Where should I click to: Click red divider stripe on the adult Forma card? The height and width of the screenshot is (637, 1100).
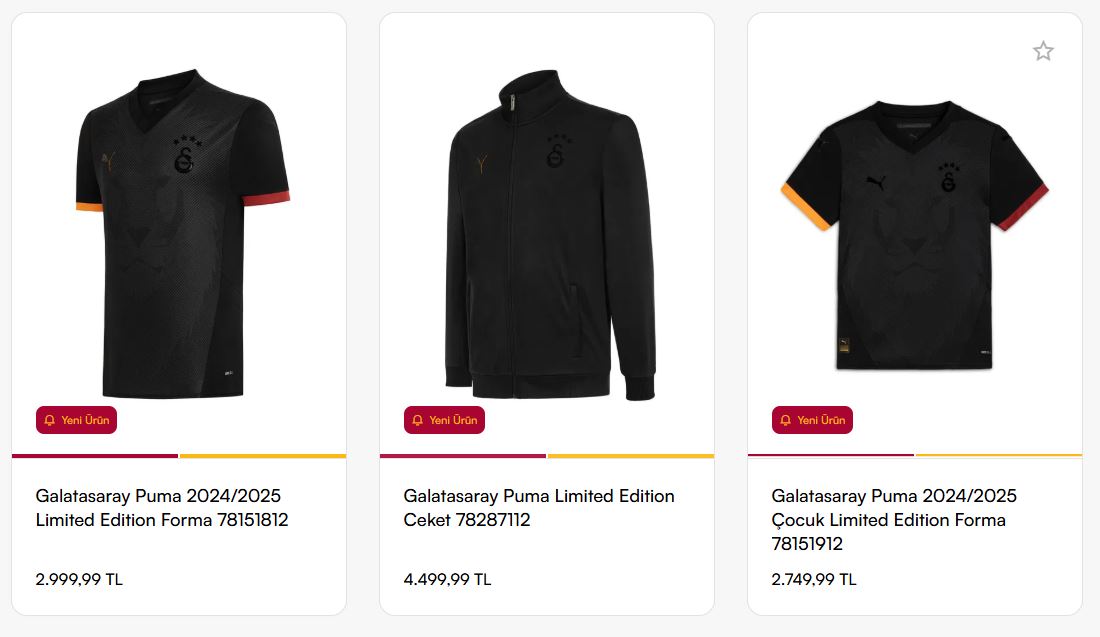[95, 456]
